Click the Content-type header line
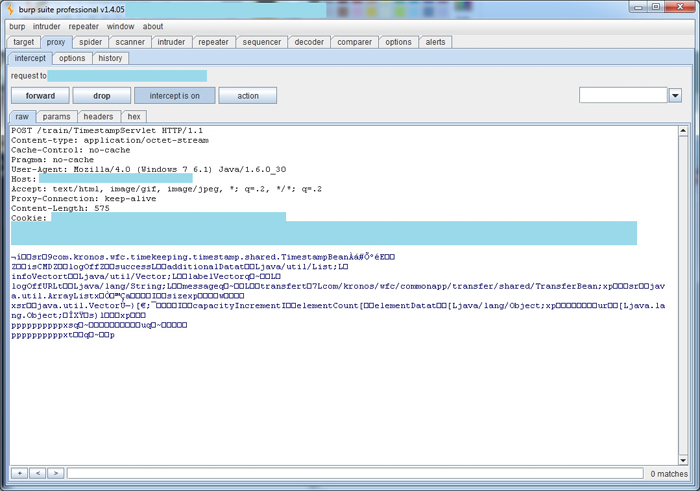 (x=110, y=140)
